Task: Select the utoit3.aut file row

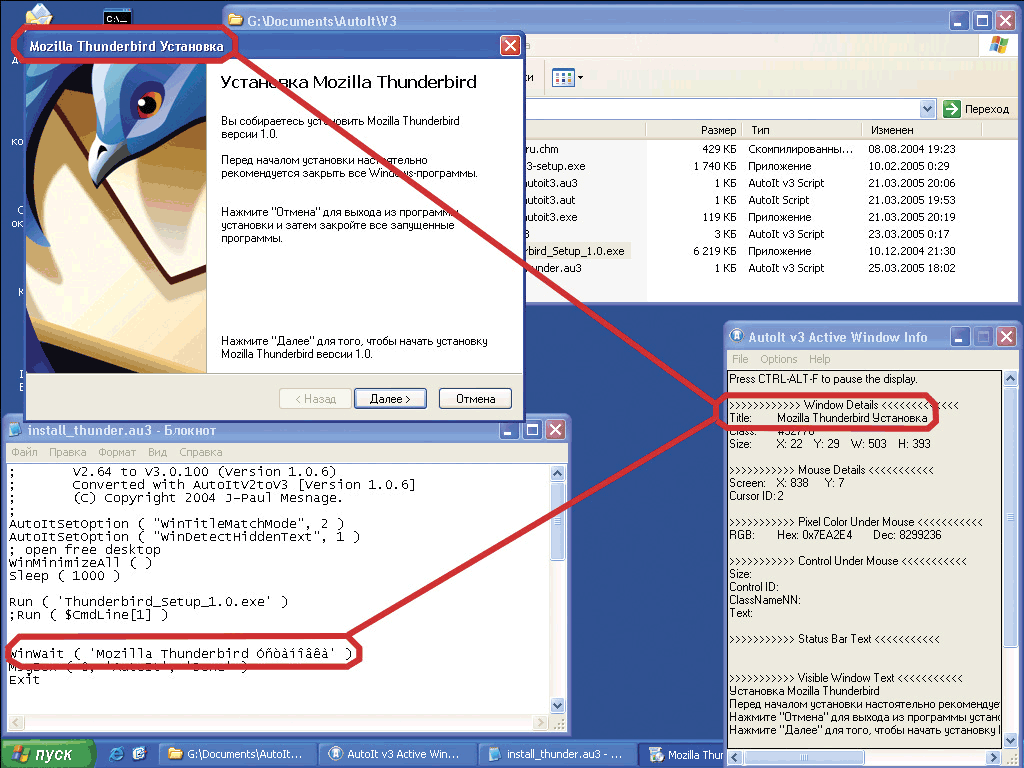Action: 551,200
